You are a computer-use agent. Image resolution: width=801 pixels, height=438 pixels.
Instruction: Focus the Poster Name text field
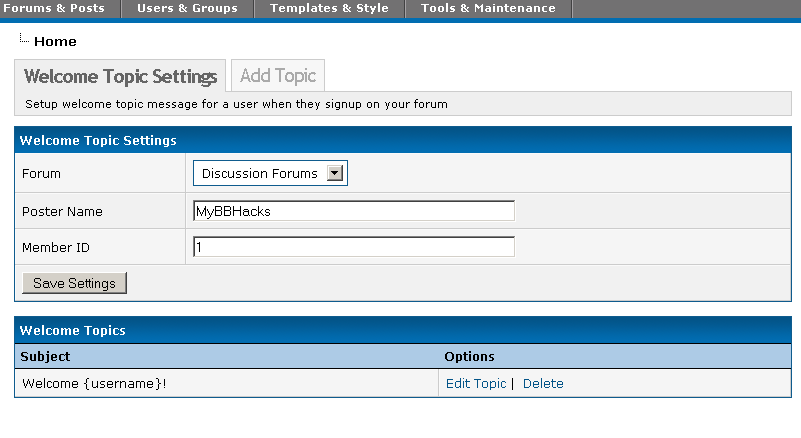(x=354, y=211)
